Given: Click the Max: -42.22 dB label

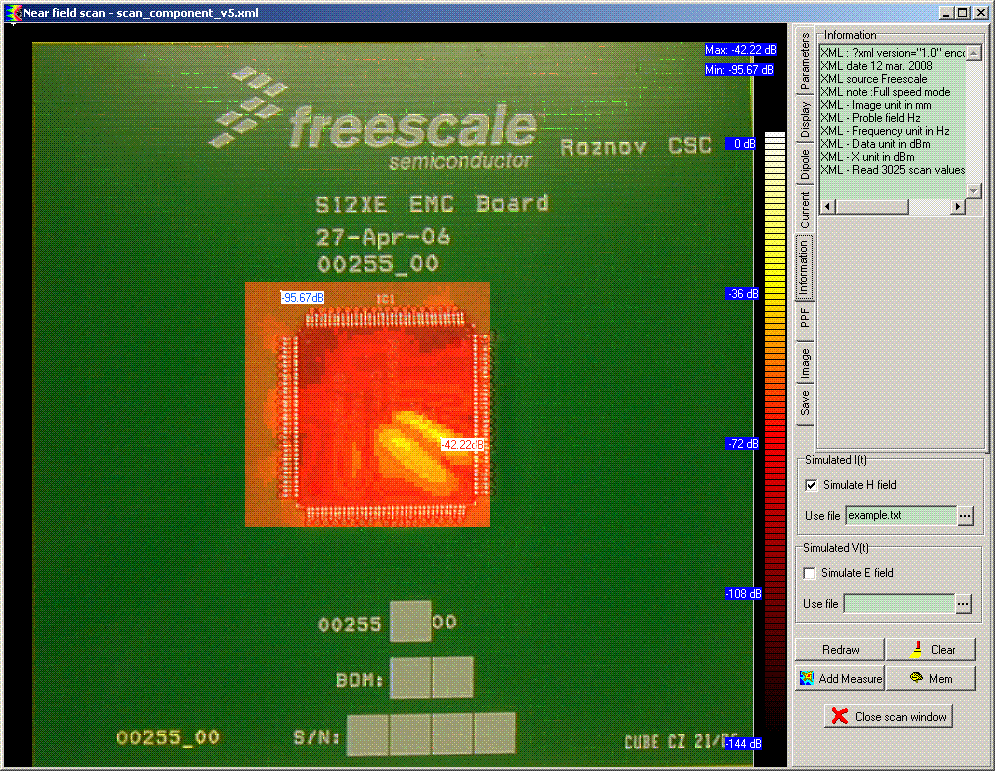Looking at the screenshot, I should tap(741, 50).
